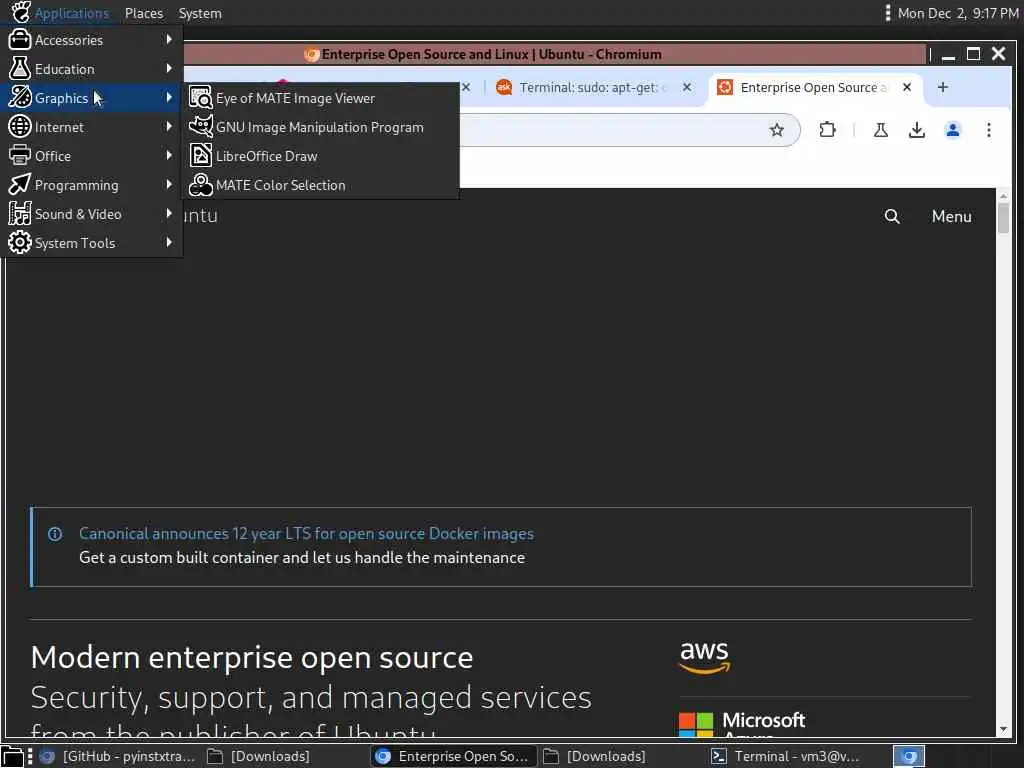Open the Ubuntu site Menu
Image resolution: width=1024 pixels, height=768 pixels.
(x=952, y=216)
